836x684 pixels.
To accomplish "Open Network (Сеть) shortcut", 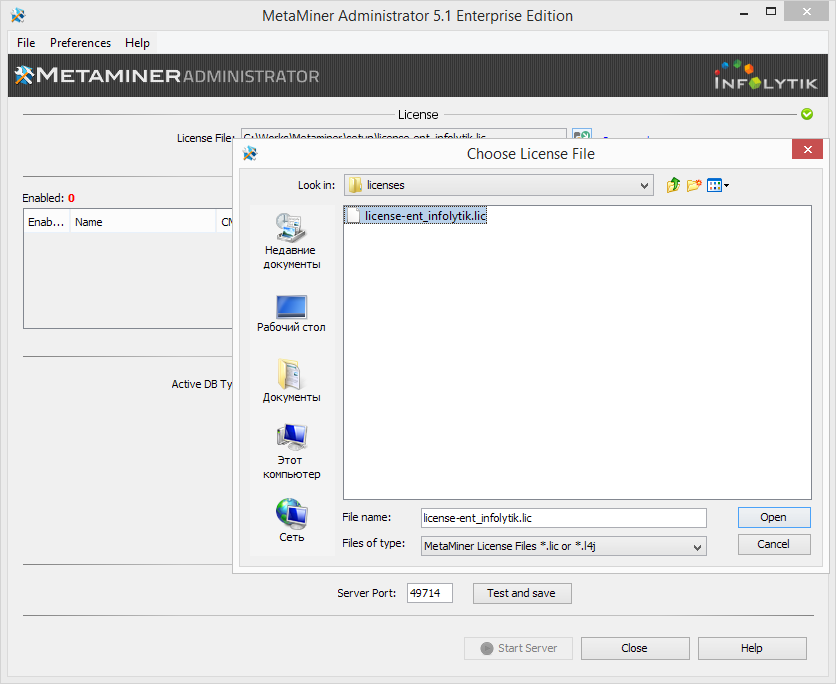I will pyautogui.click(x=291, y=520).
